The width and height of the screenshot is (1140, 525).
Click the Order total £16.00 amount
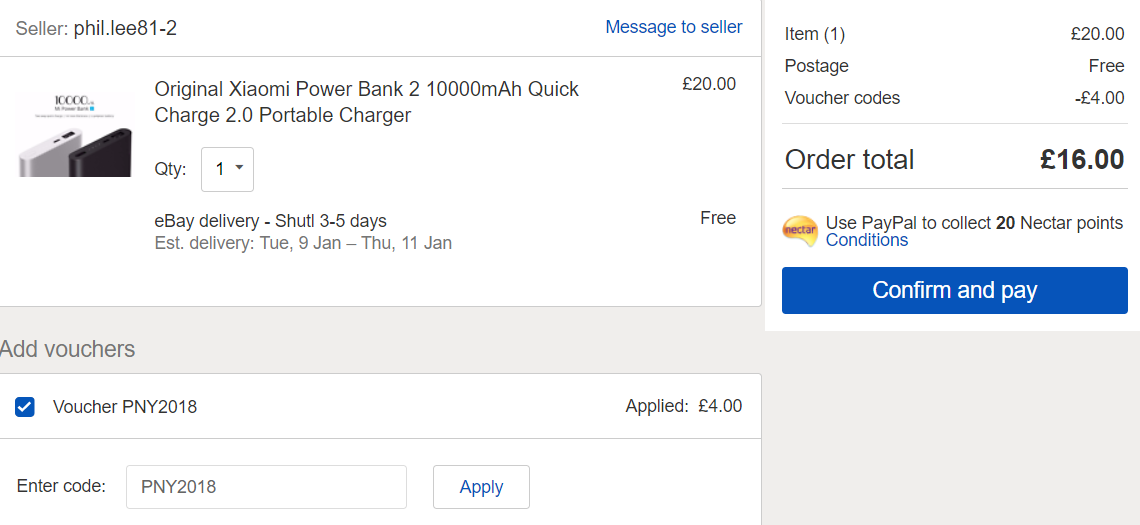tap(1082, 159)
